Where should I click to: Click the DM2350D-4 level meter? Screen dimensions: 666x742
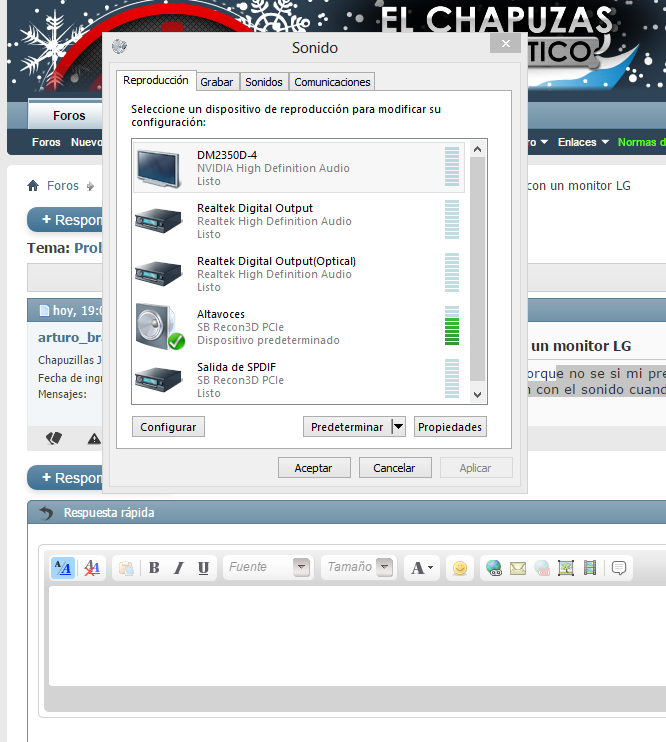point(452,167)
